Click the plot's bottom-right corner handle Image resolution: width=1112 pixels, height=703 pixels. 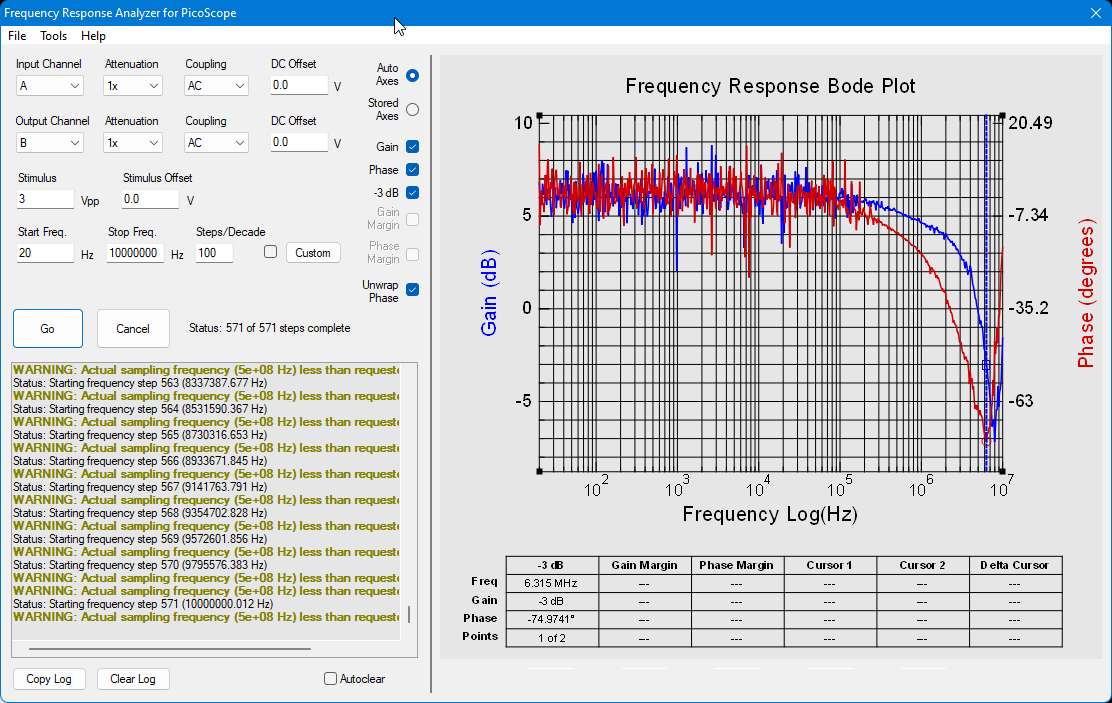point(1002,471)
